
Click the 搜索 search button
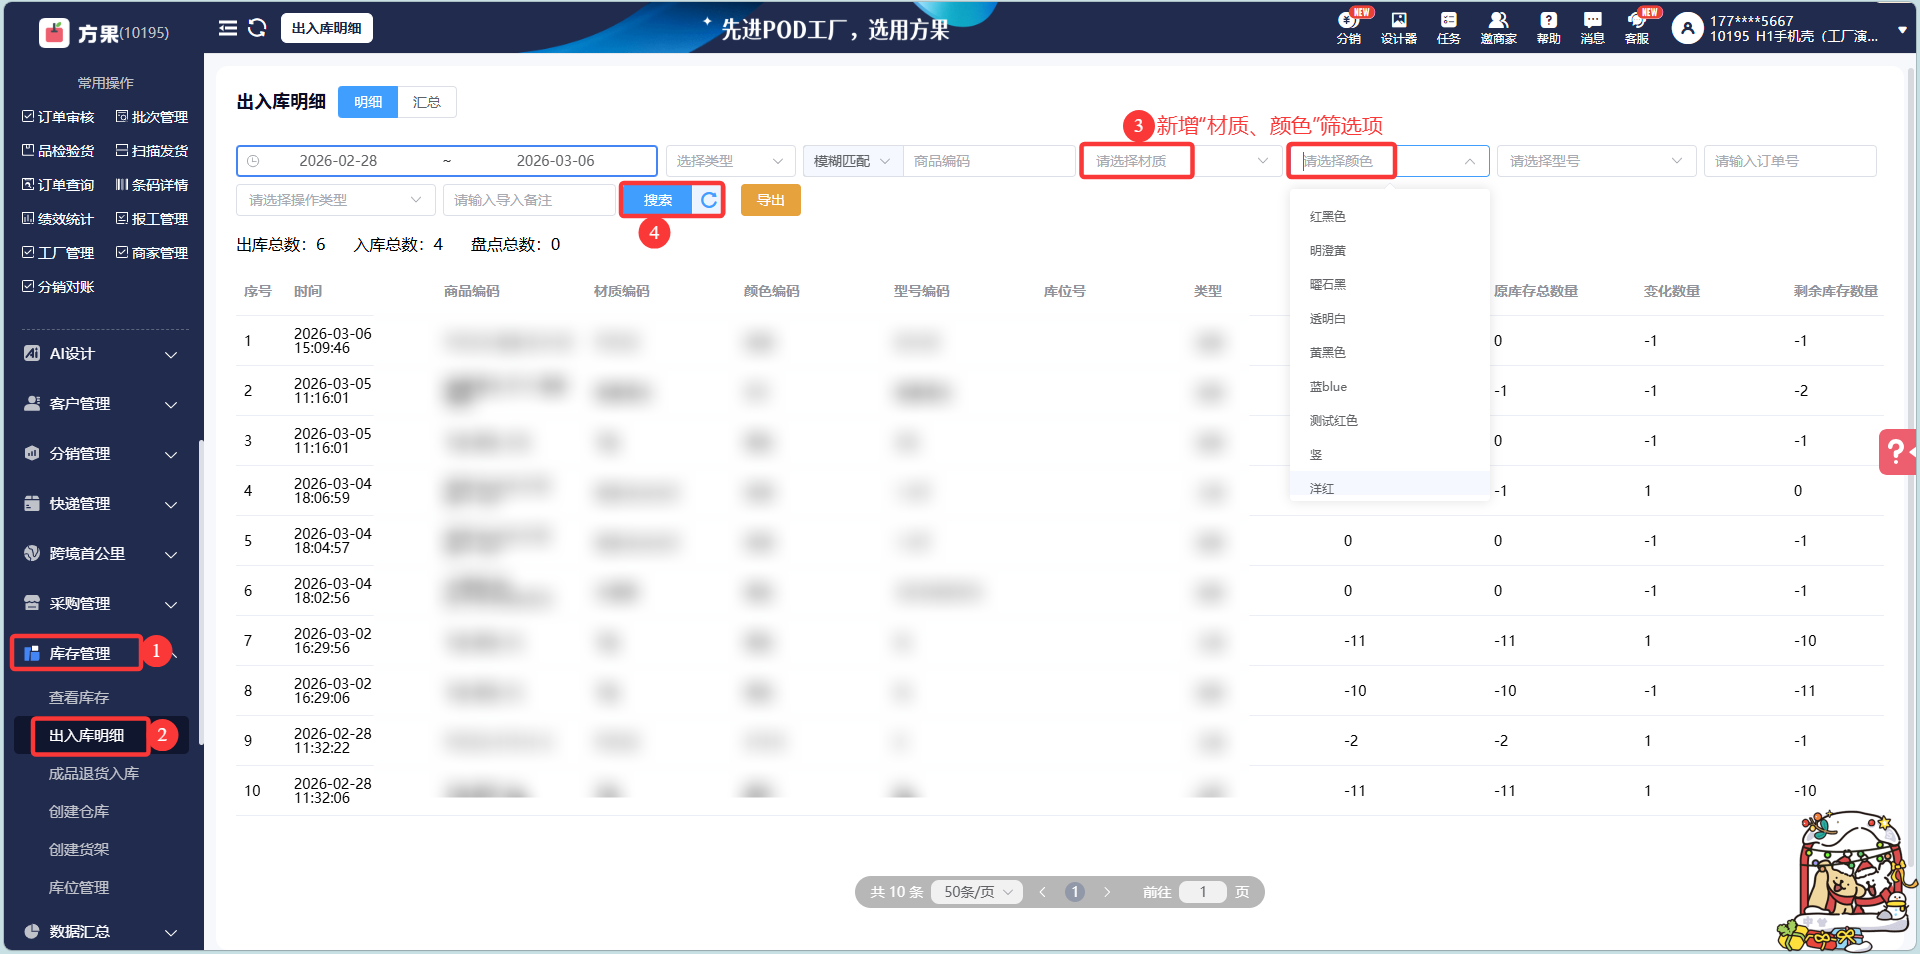(x=658, y=200)
